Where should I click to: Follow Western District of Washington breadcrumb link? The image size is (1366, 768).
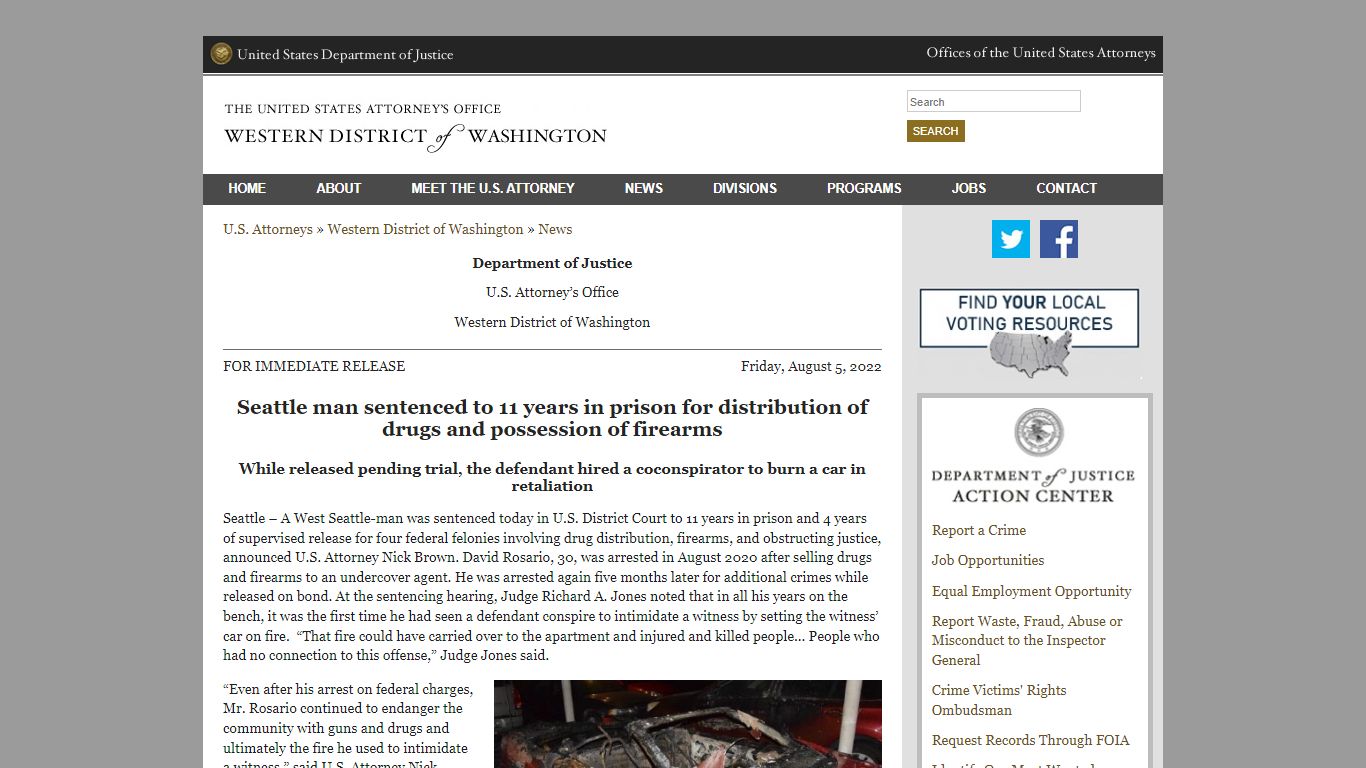point(426,229)
